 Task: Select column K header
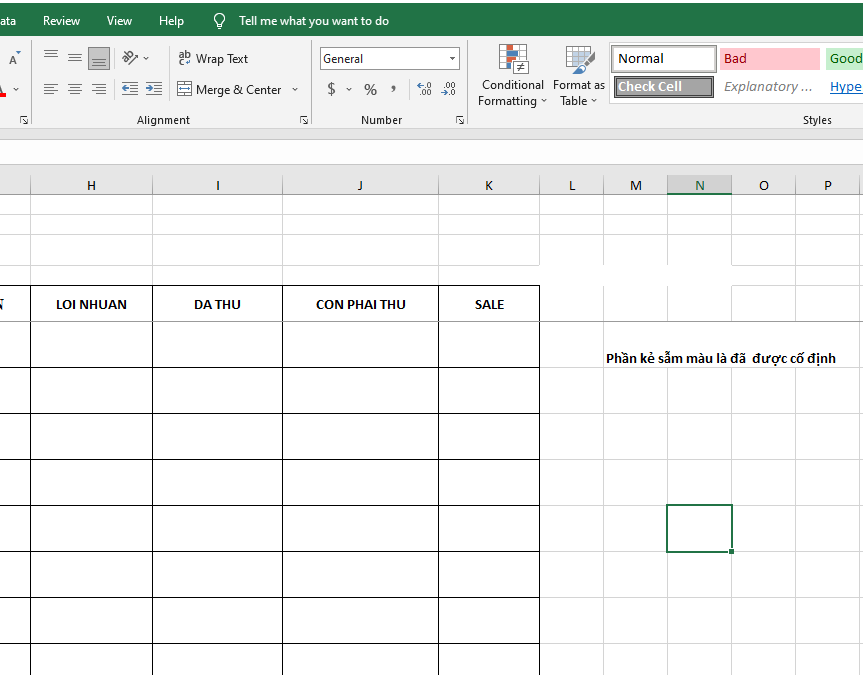pyautogui.click(x=489, y=186)
